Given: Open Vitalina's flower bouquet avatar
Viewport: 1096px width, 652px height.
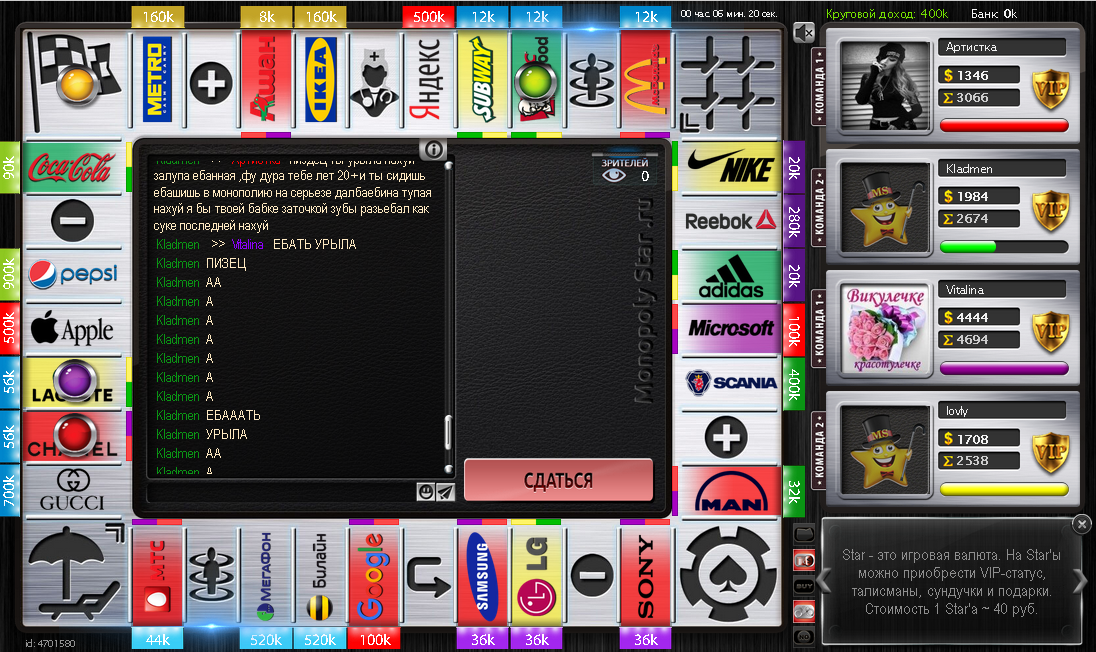Looking at the screenshot, I should [885, 328].
